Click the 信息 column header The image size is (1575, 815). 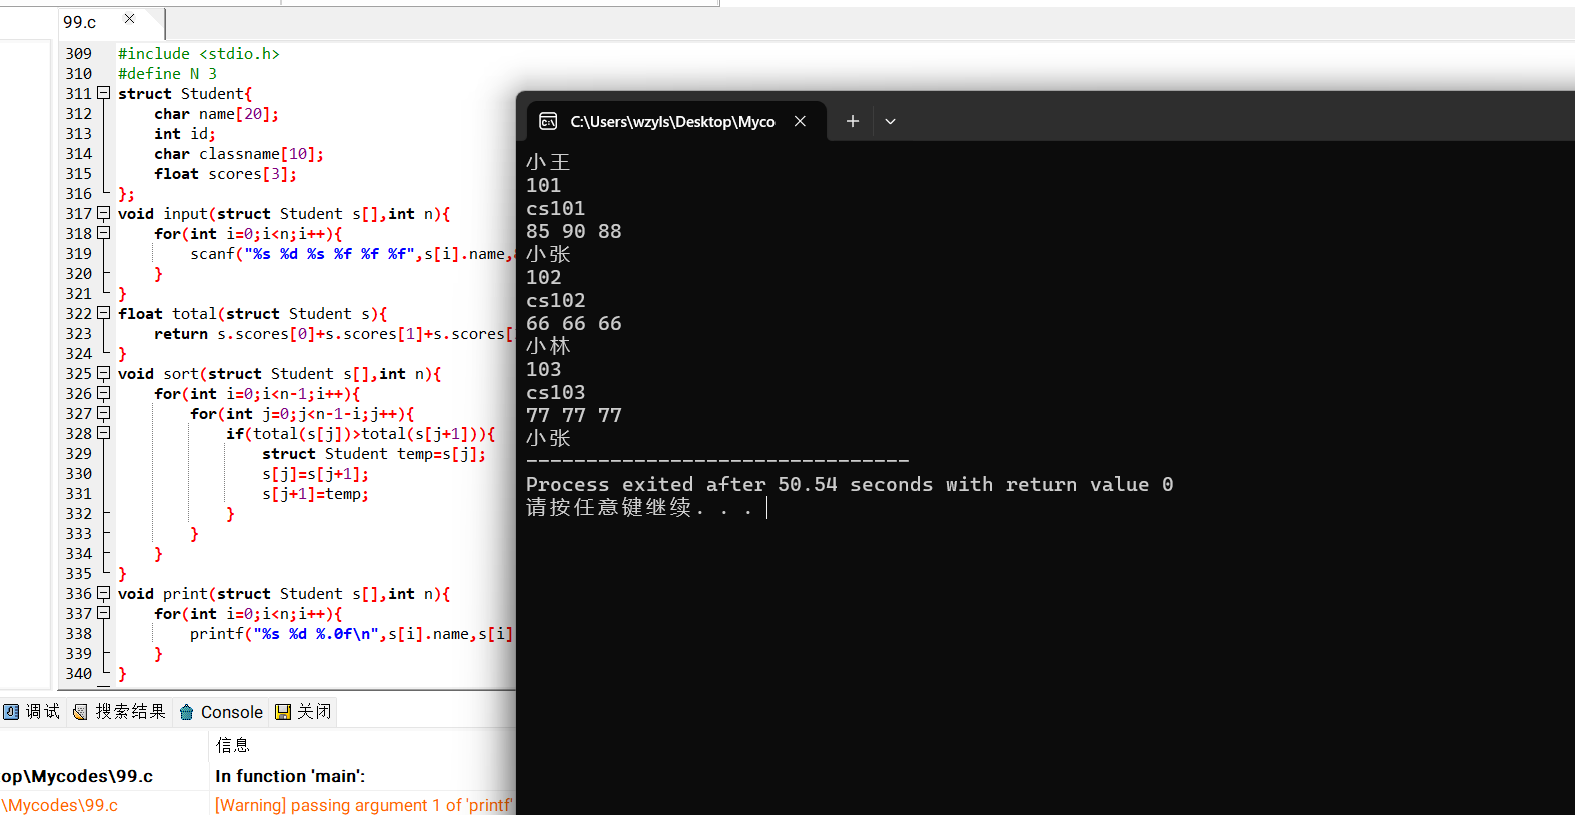(232, 745)
